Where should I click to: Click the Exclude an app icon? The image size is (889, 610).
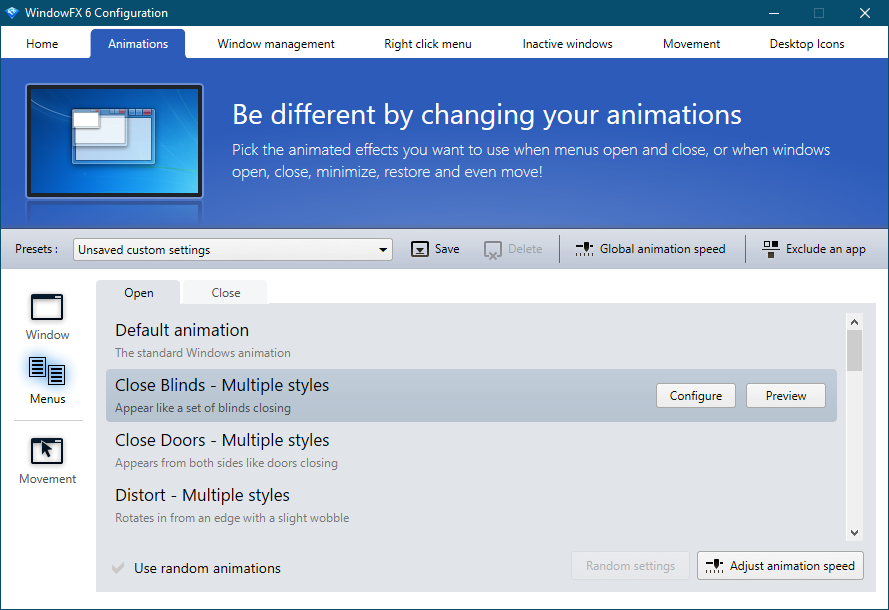point(771,249)
